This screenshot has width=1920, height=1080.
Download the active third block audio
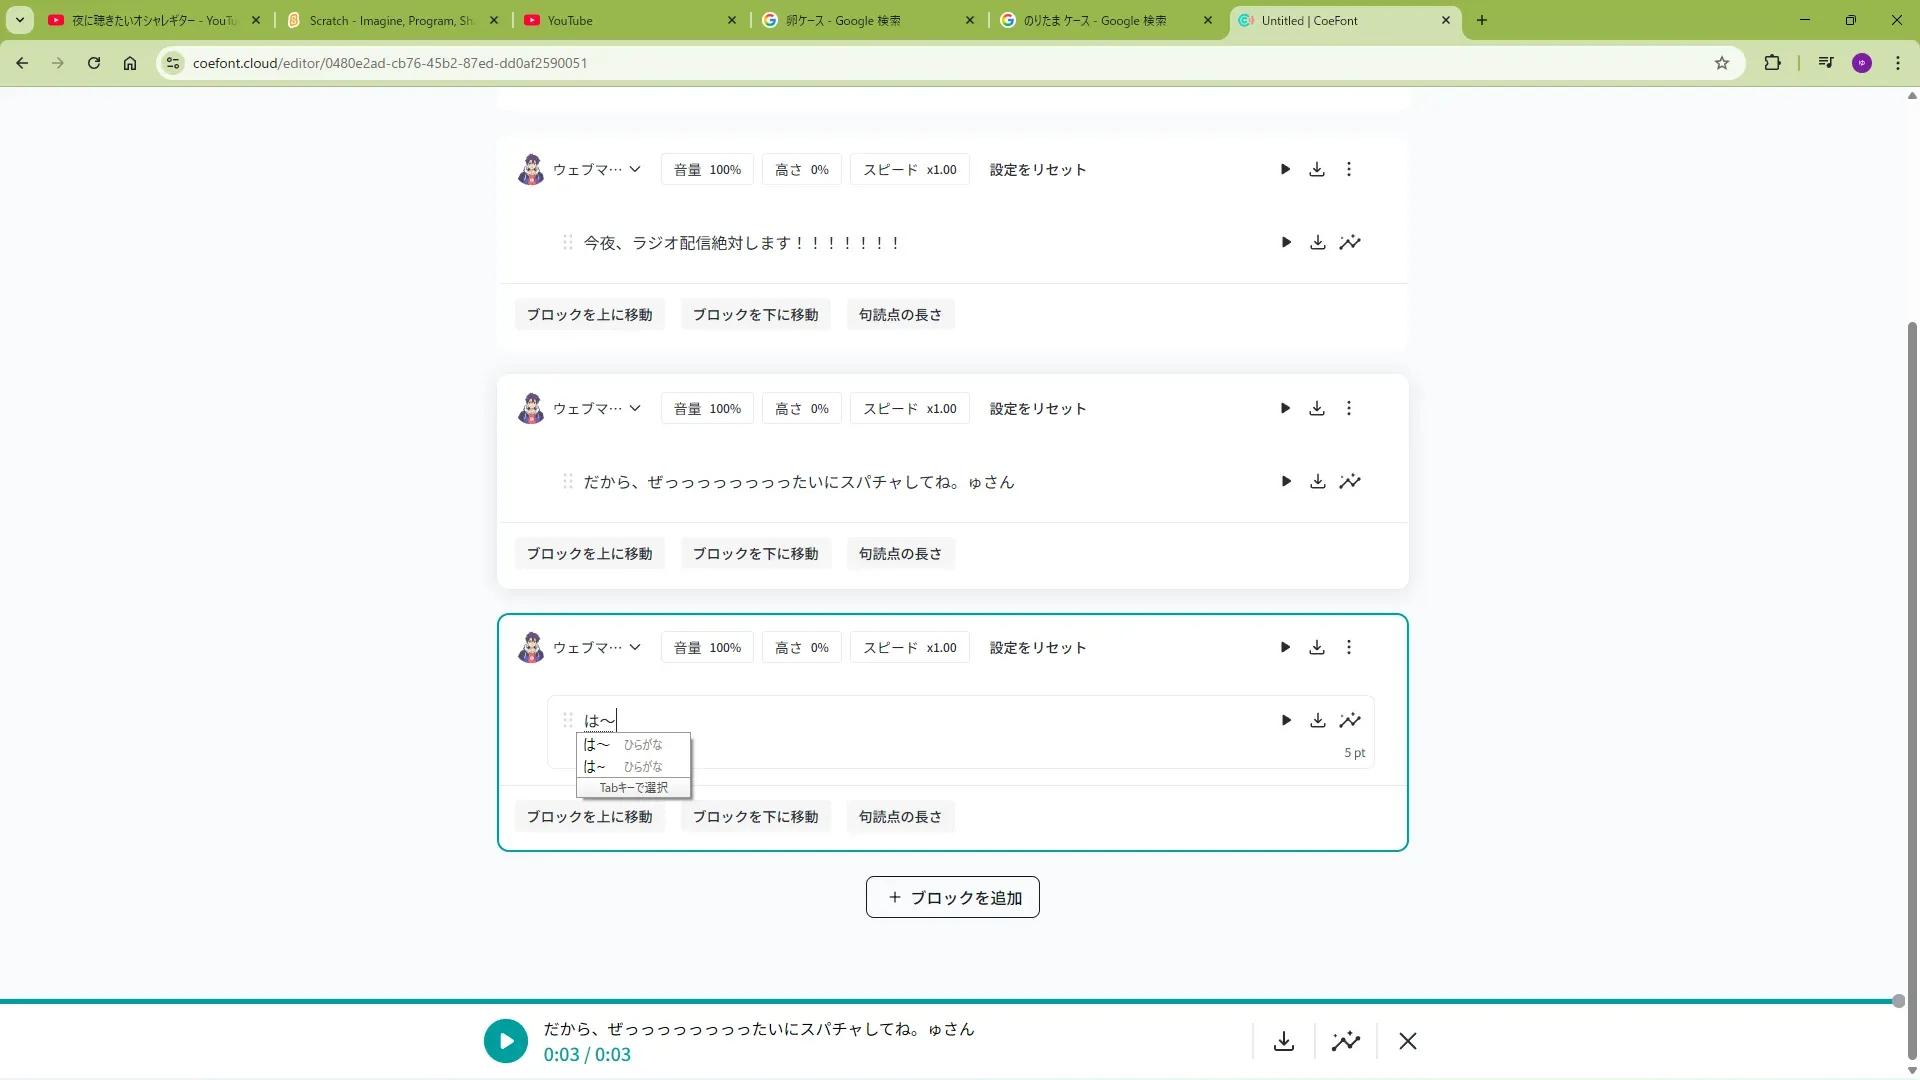coord(1317,647)
